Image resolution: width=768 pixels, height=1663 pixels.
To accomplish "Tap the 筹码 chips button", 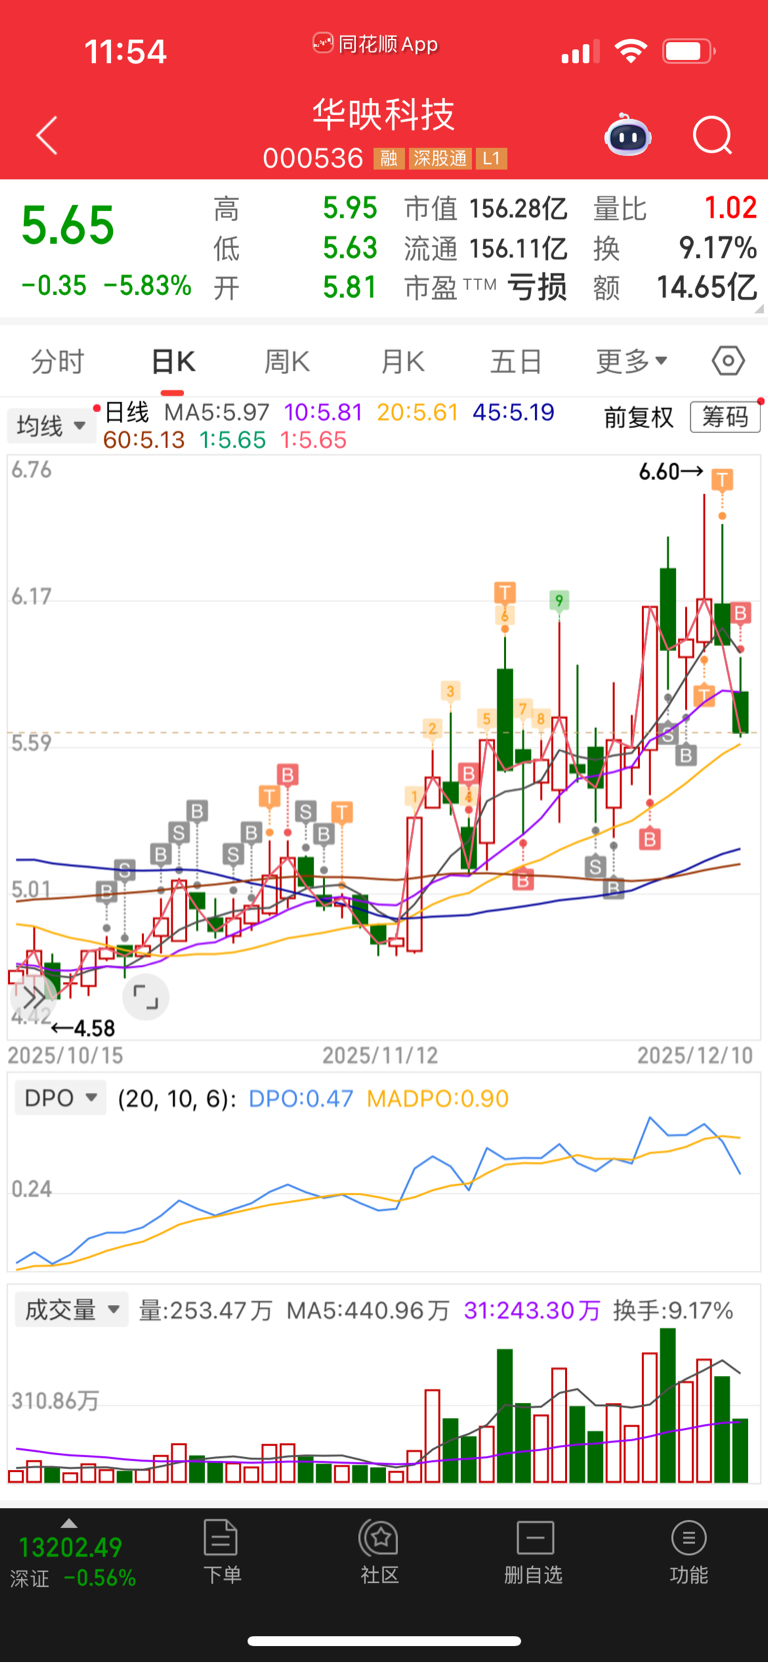I will [725, 416].
